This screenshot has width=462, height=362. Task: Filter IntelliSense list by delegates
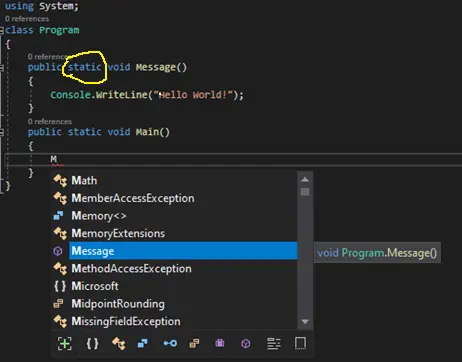[220, 343]
